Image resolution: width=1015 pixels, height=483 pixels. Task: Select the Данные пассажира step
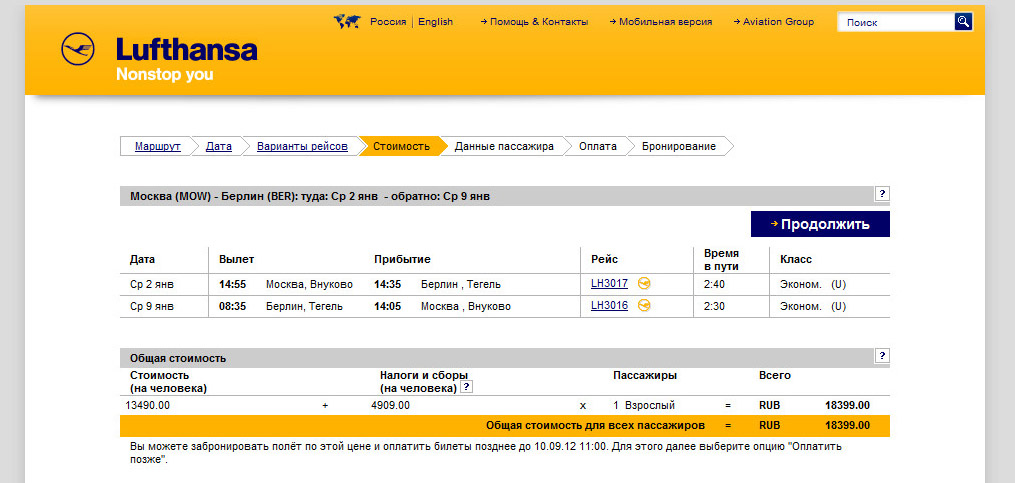504,146
